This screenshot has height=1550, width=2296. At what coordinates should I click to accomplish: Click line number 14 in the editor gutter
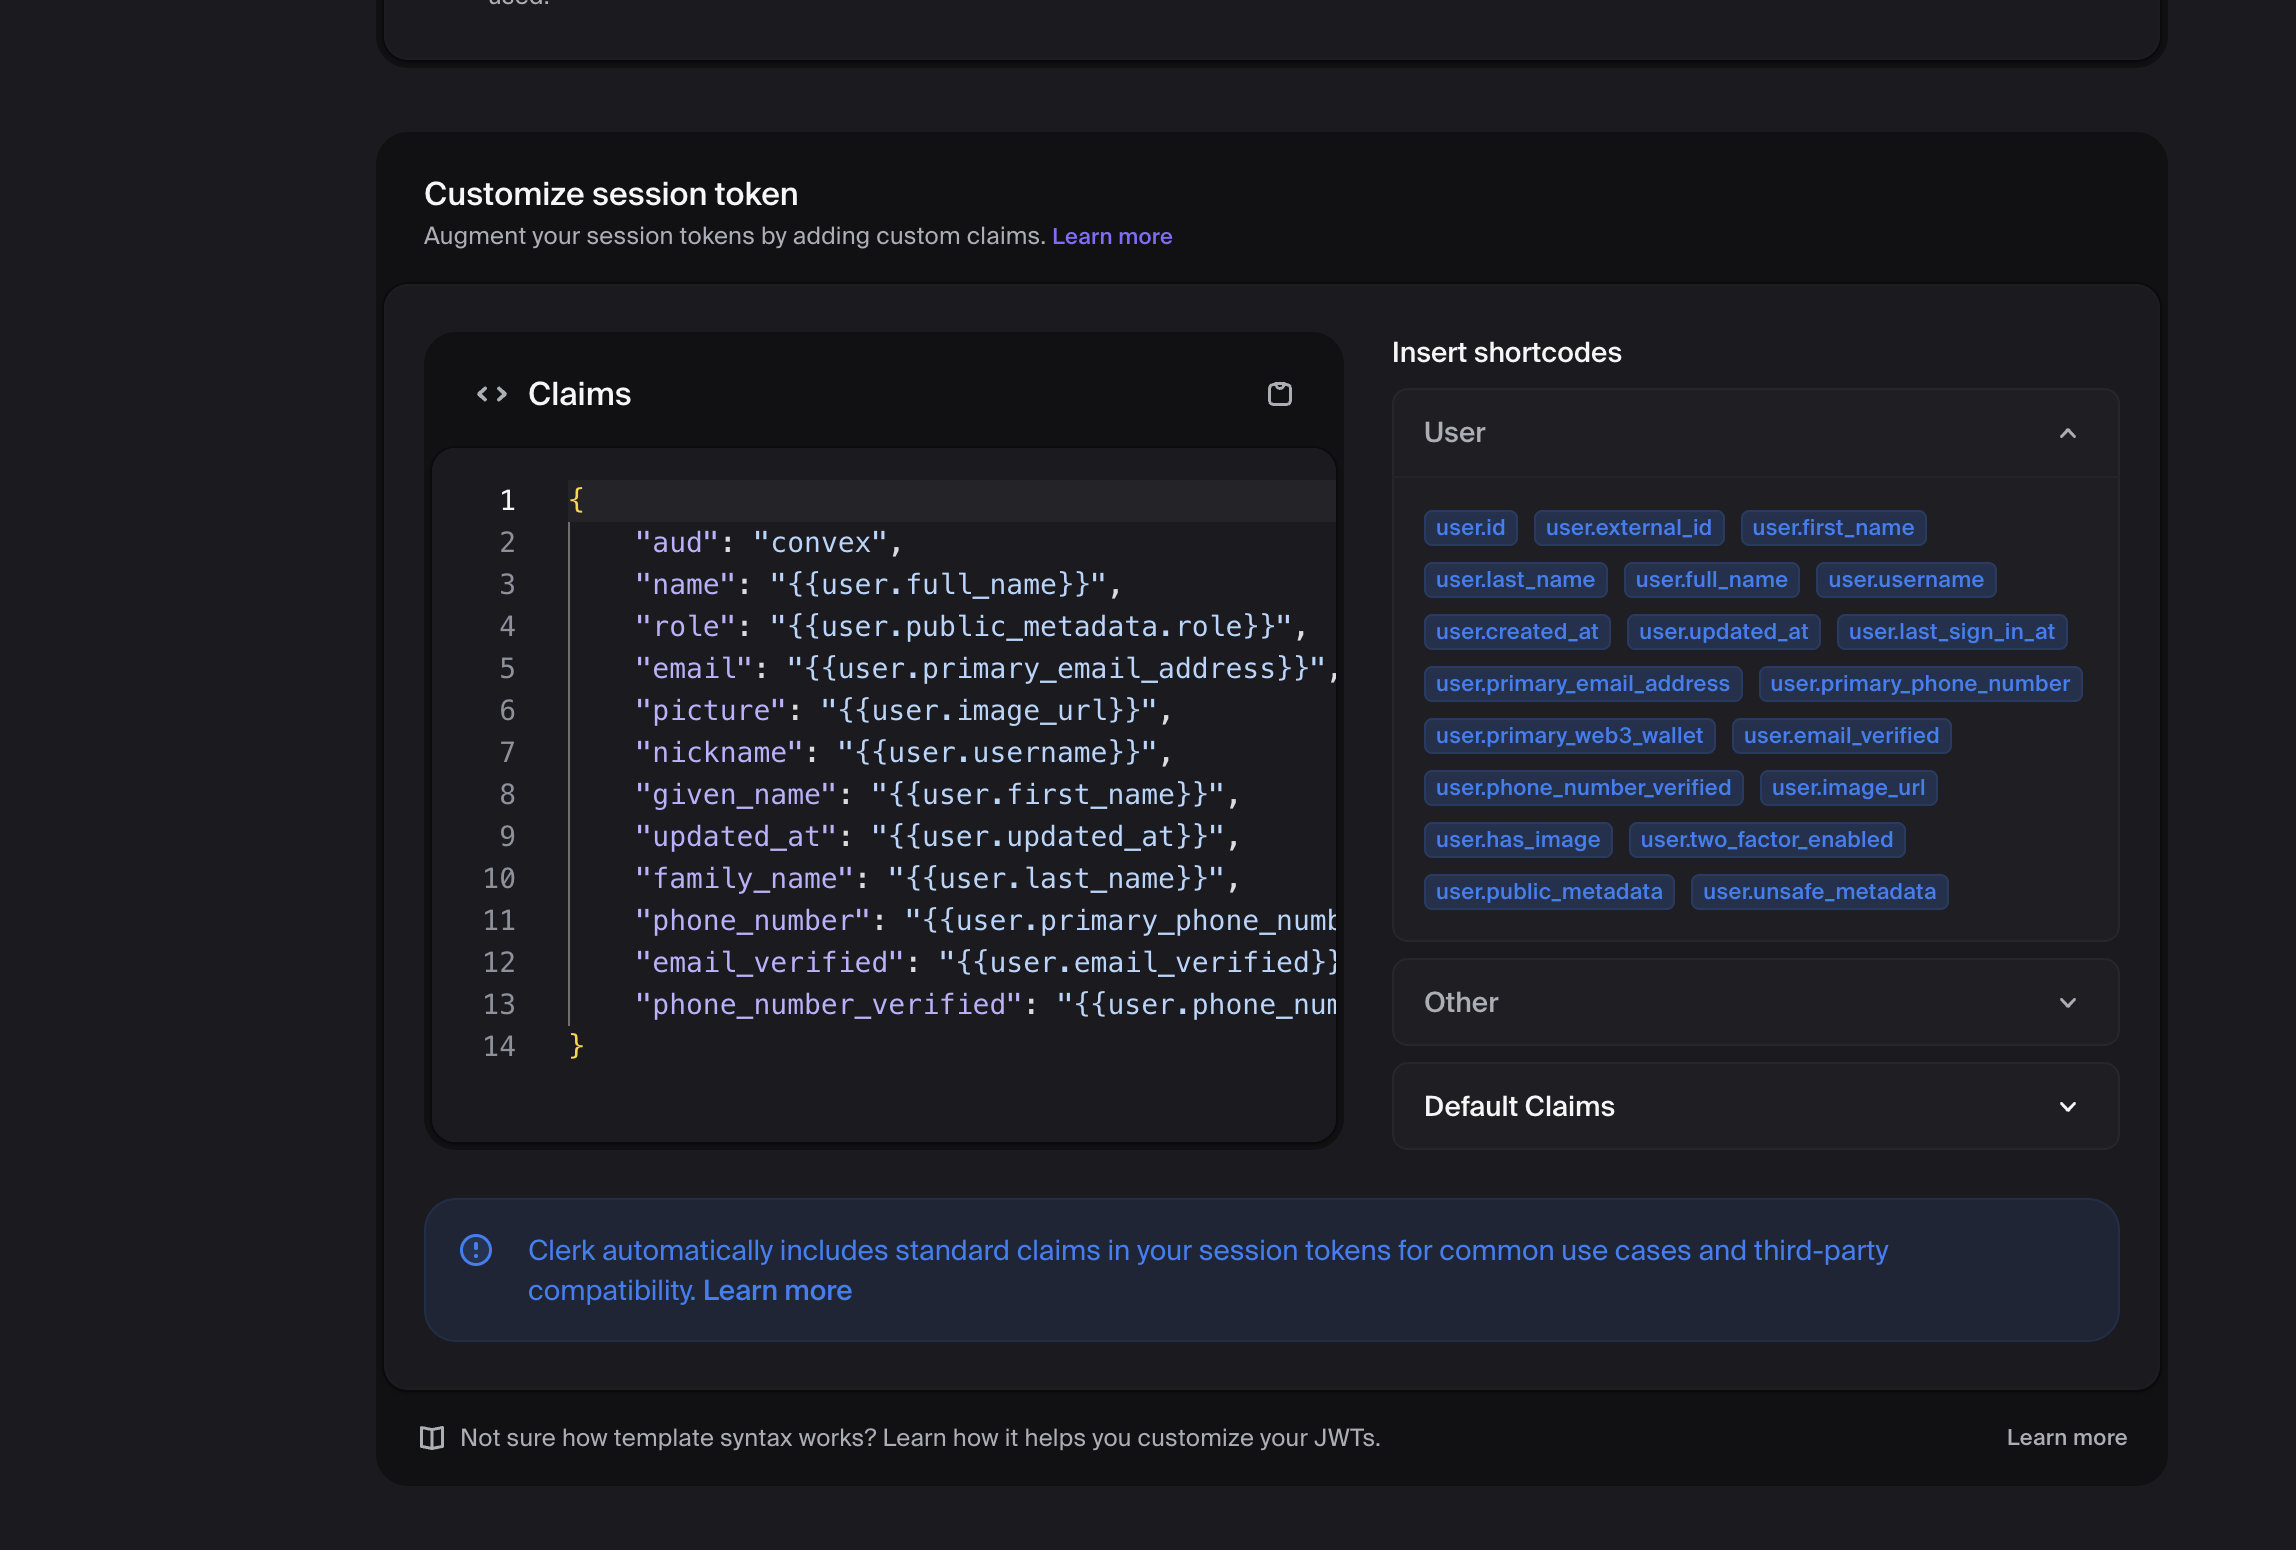click(499, 1047)
